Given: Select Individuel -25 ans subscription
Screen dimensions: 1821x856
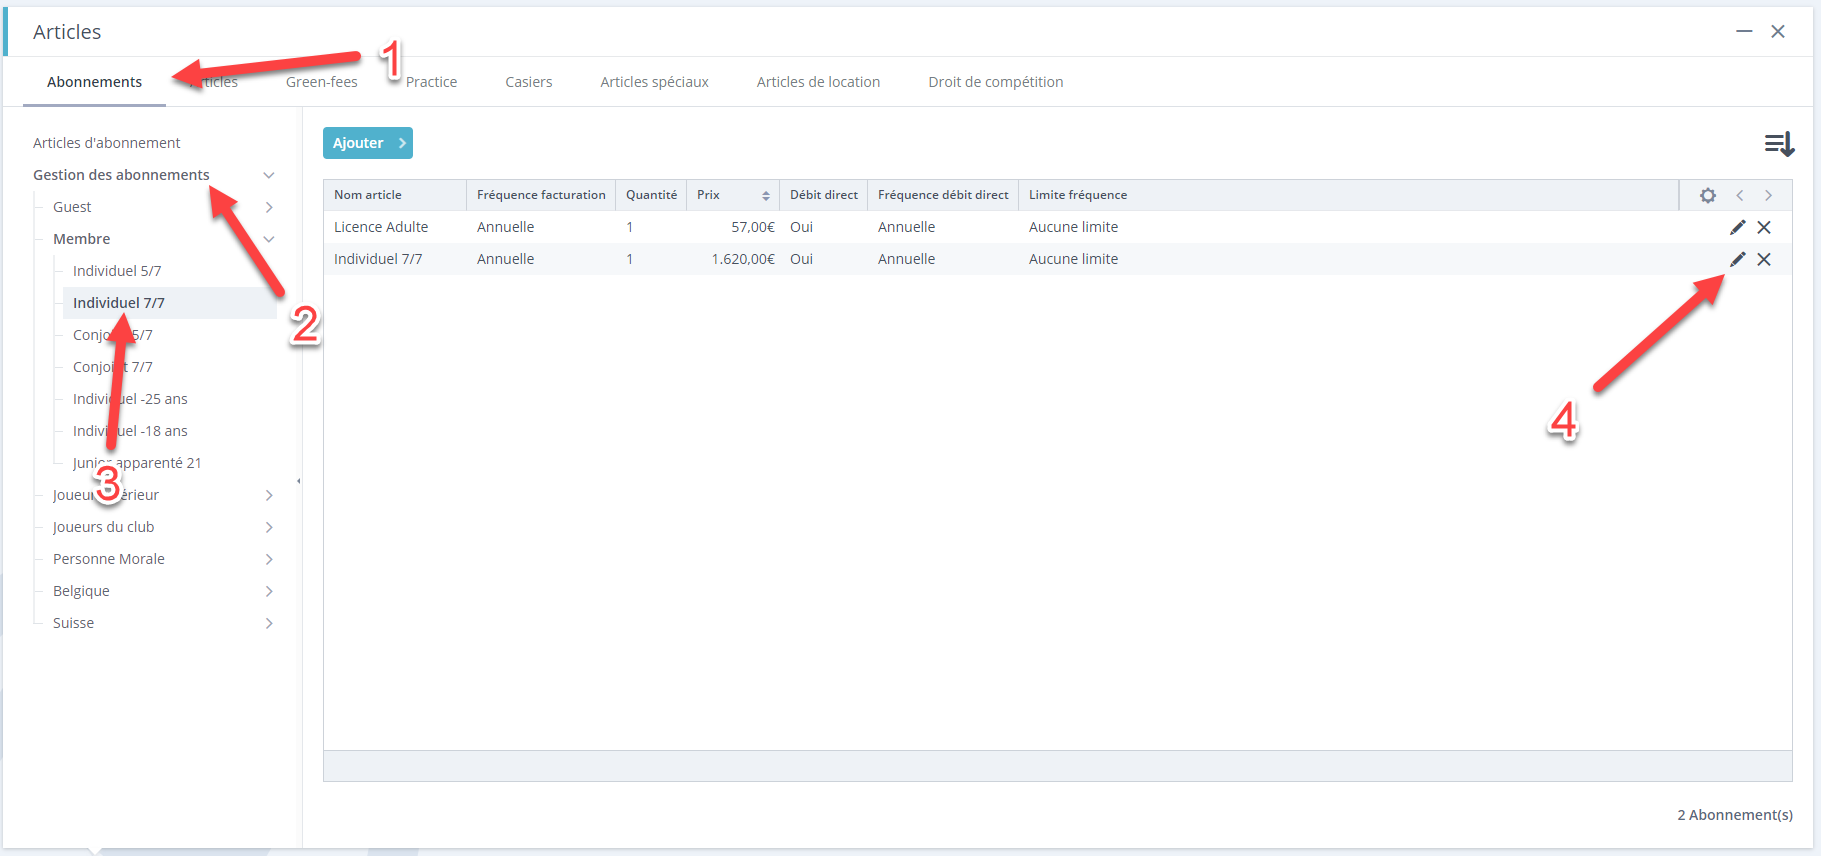Looking at the screenshot, I should tap(130, 399).
